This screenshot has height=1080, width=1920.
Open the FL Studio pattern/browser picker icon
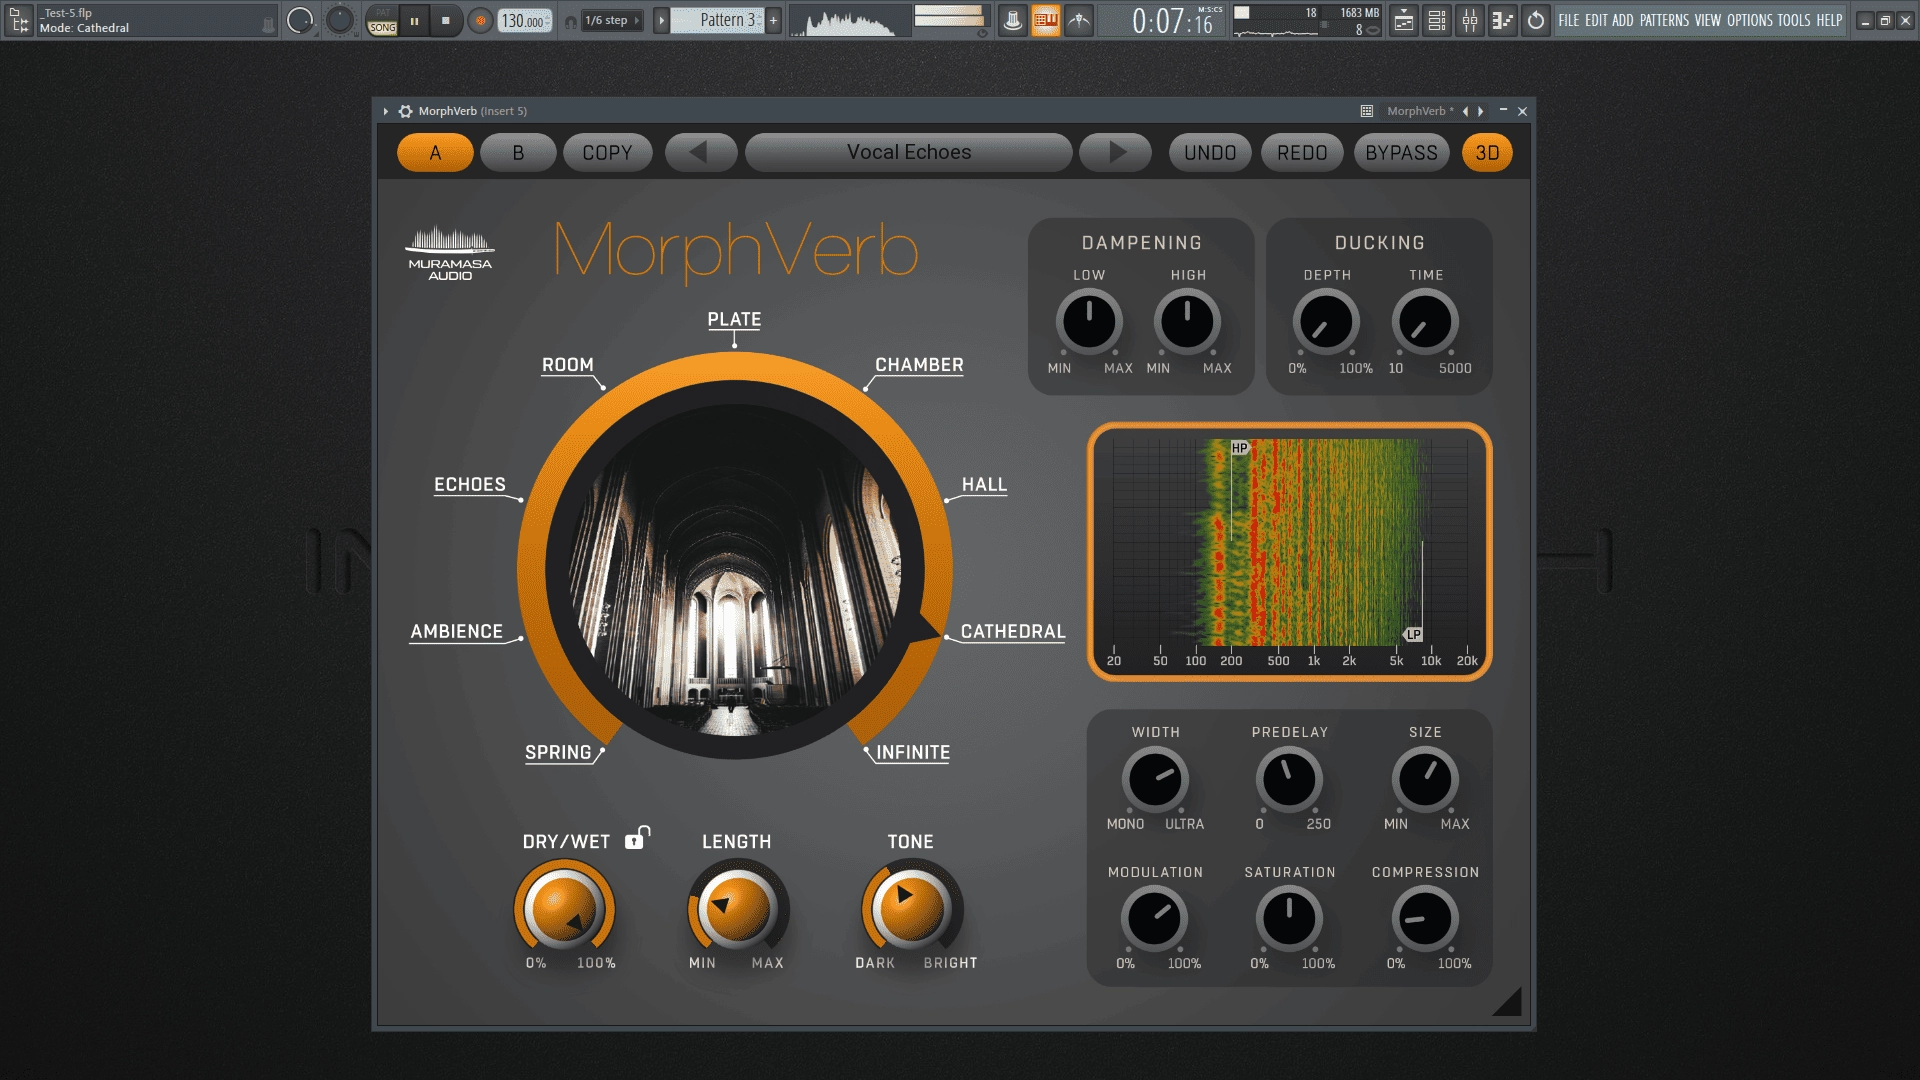[x=19, y=20]
